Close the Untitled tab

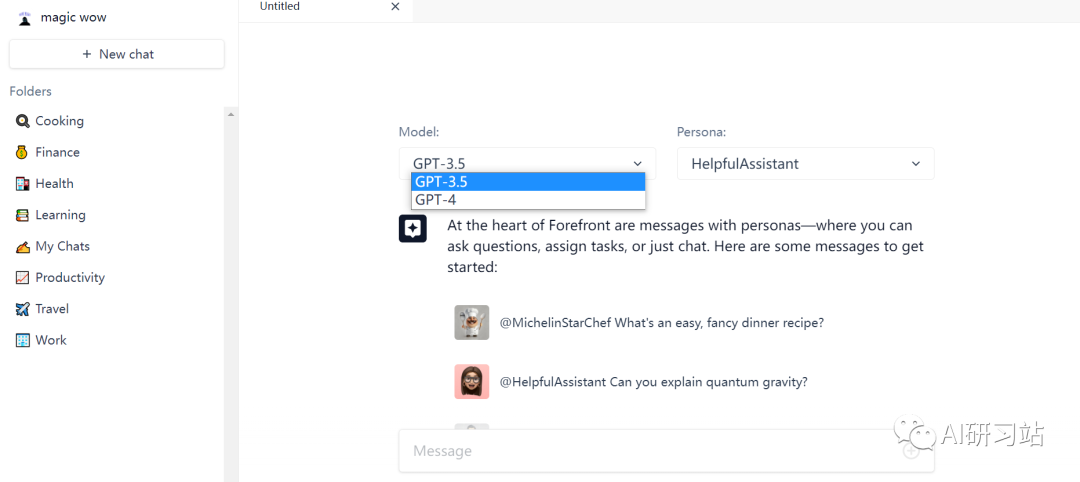point(395,7)
